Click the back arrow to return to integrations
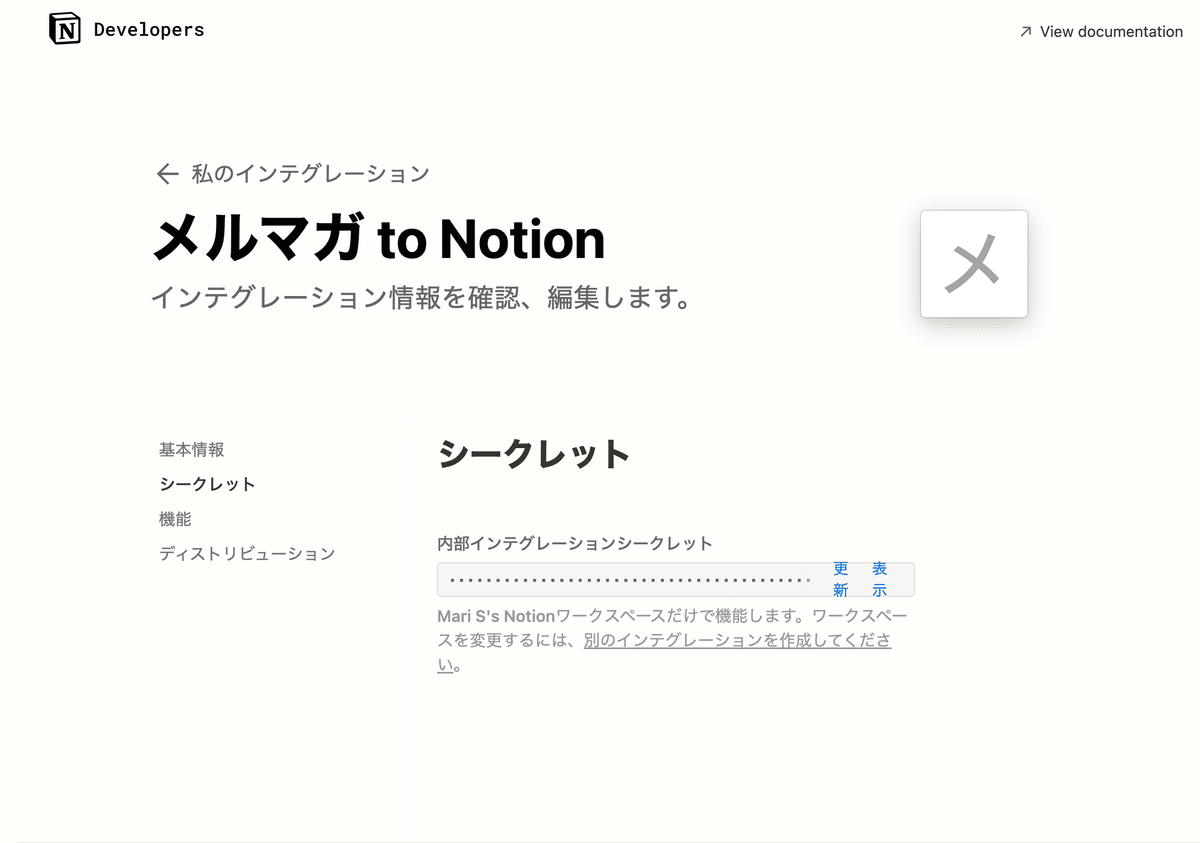The width and height of the screenshot is (1200, 843). pyautogui.click(x=167, y=173)
